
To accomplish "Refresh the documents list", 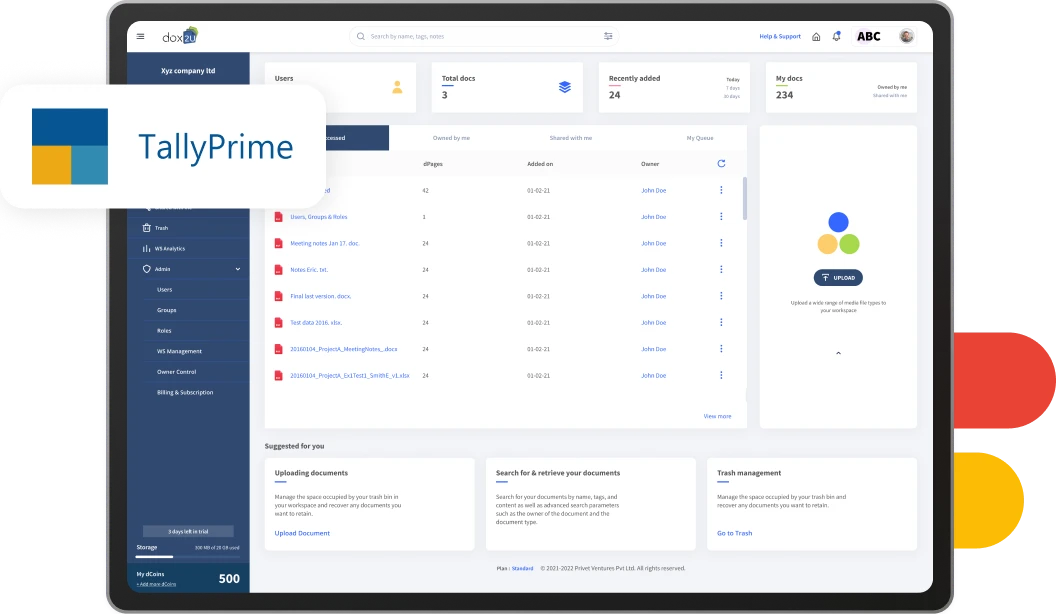I will (721, 163).
